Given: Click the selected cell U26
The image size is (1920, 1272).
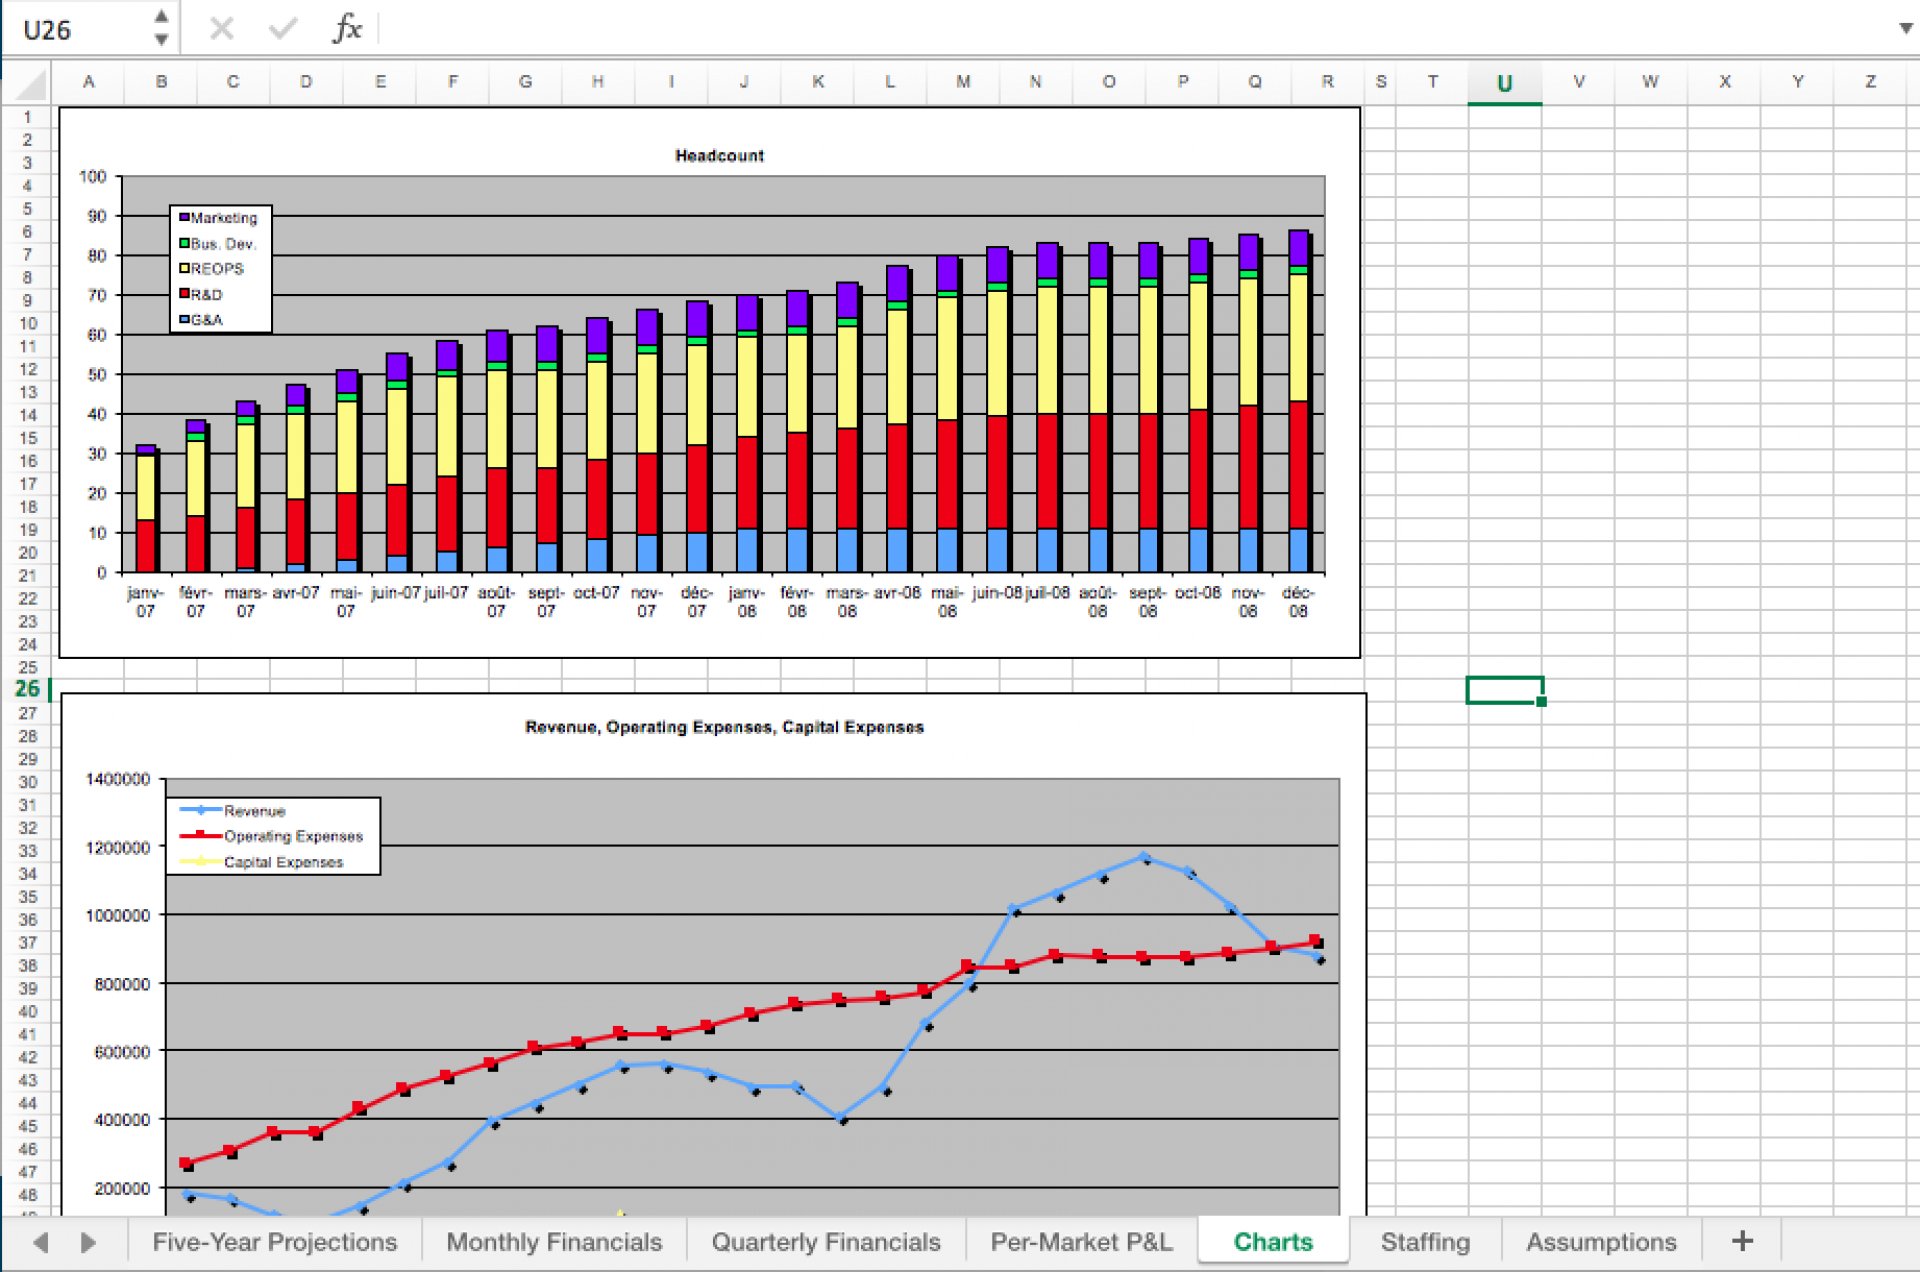Looking at the screenshot, I should 1504,690.
